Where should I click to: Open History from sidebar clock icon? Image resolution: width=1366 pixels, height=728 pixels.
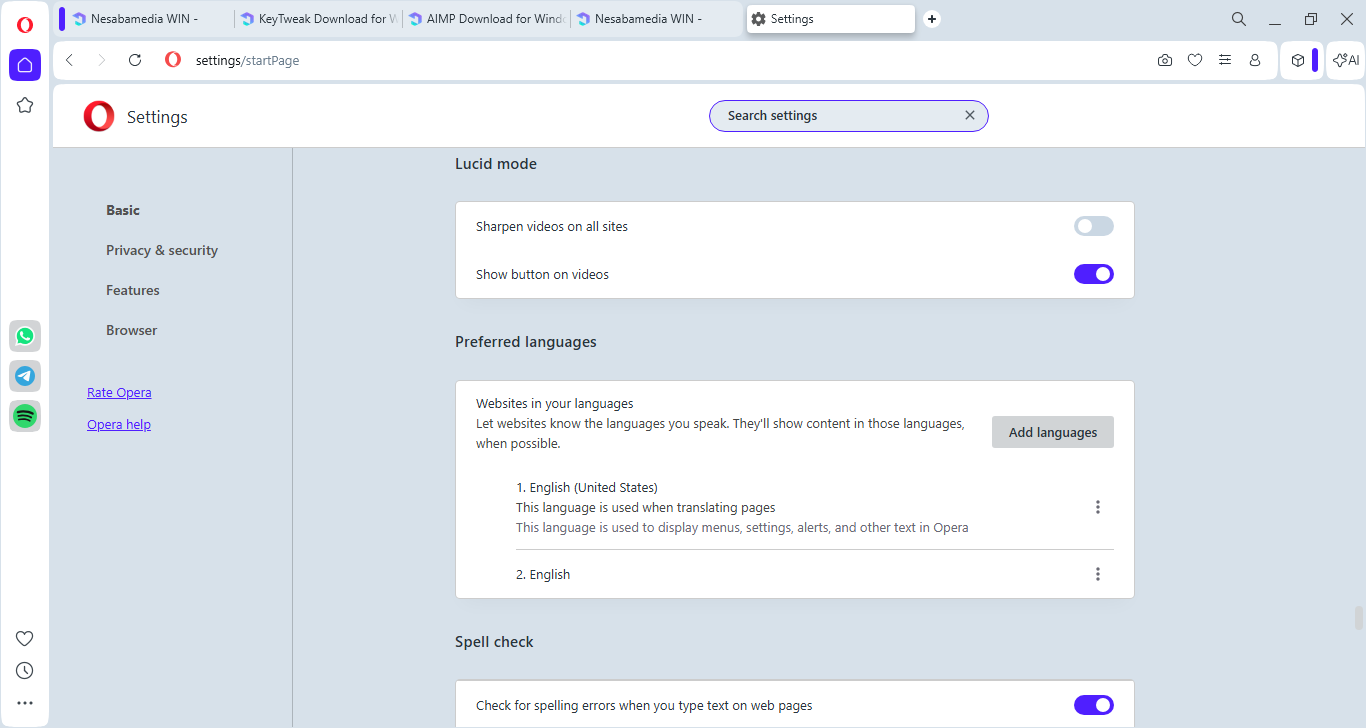(x=25, y=671)
